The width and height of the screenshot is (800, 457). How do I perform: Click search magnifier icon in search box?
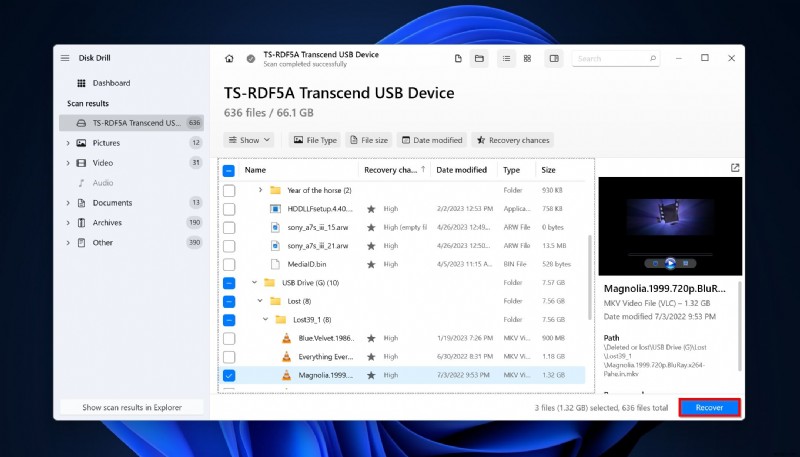(653, 59)
